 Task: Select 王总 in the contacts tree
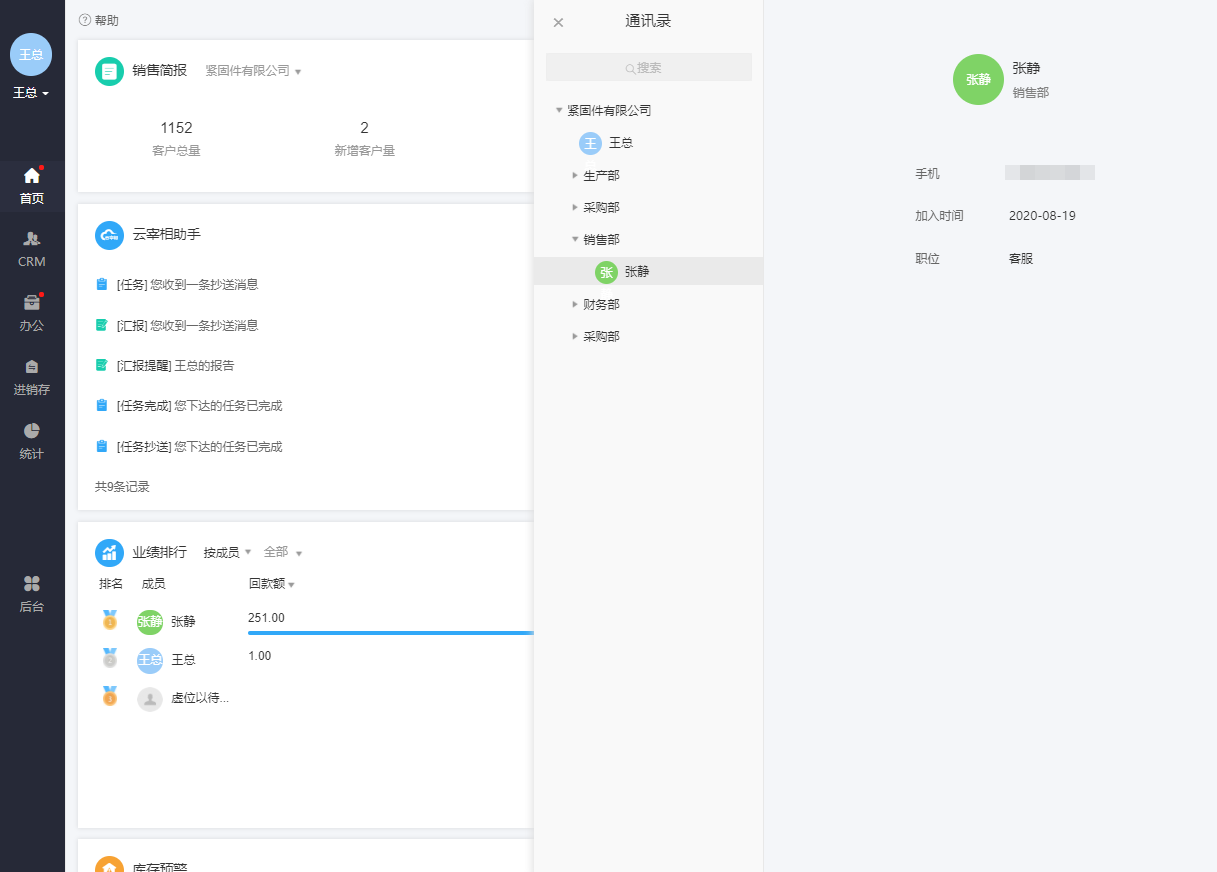click(x=649, y=143)
